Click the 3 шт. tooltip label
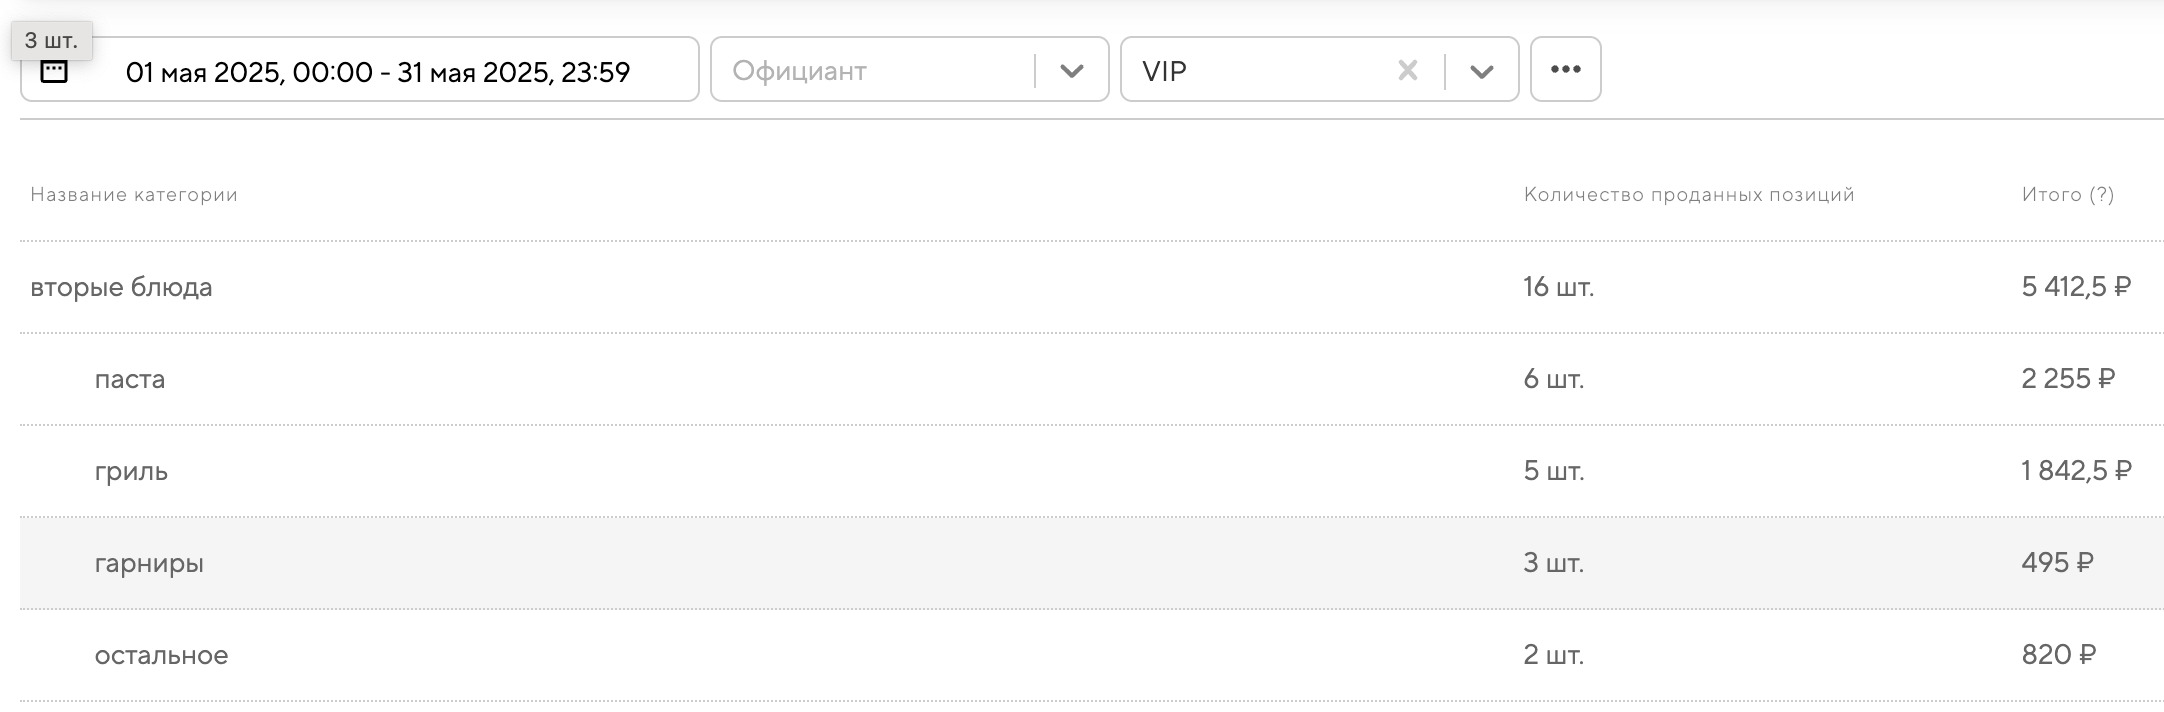Viewport: 2164px width, 712px height. pos(51,41)
